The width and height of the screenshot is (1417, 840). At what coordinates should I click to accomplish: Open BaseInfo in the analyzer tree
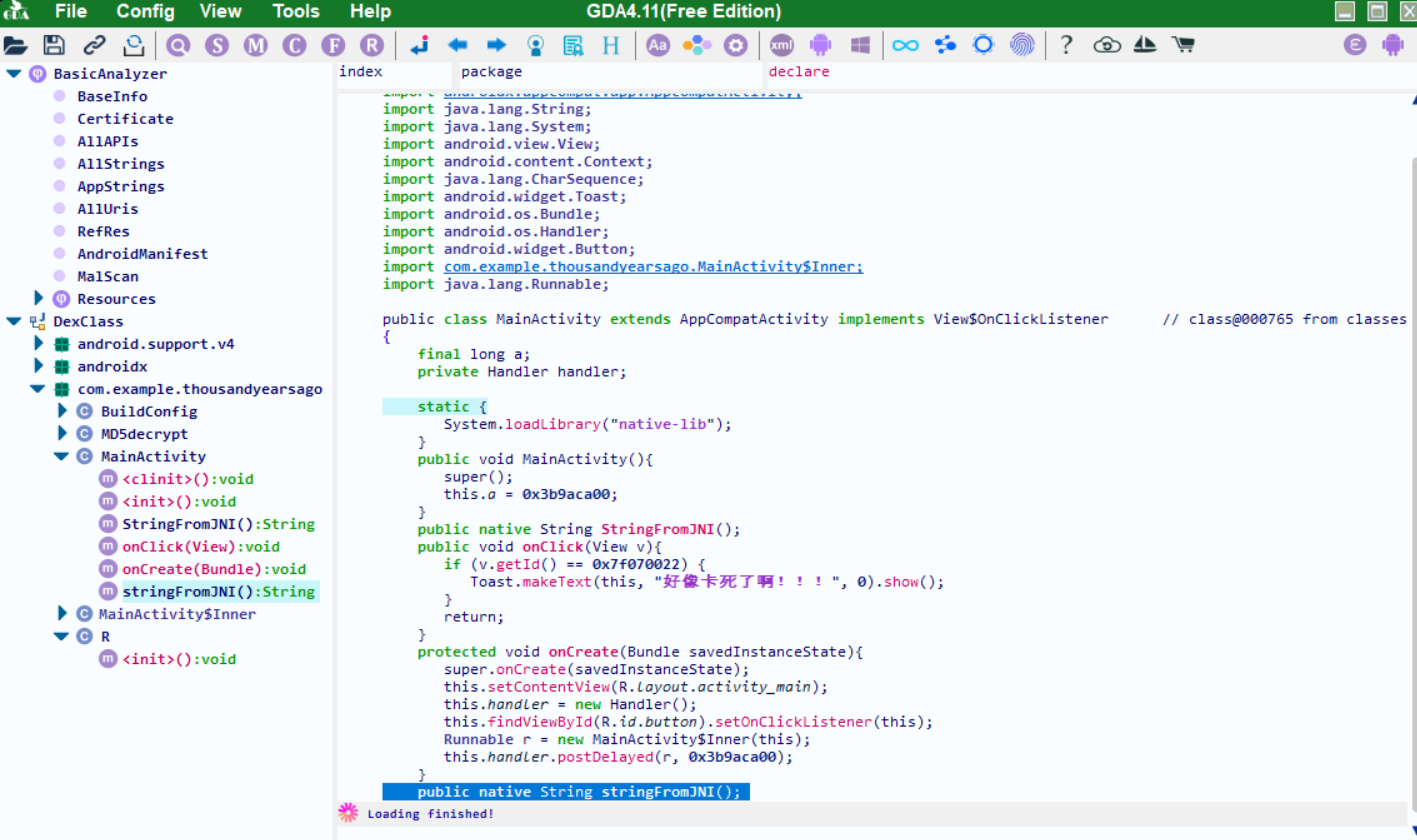[x=112, y=96]
